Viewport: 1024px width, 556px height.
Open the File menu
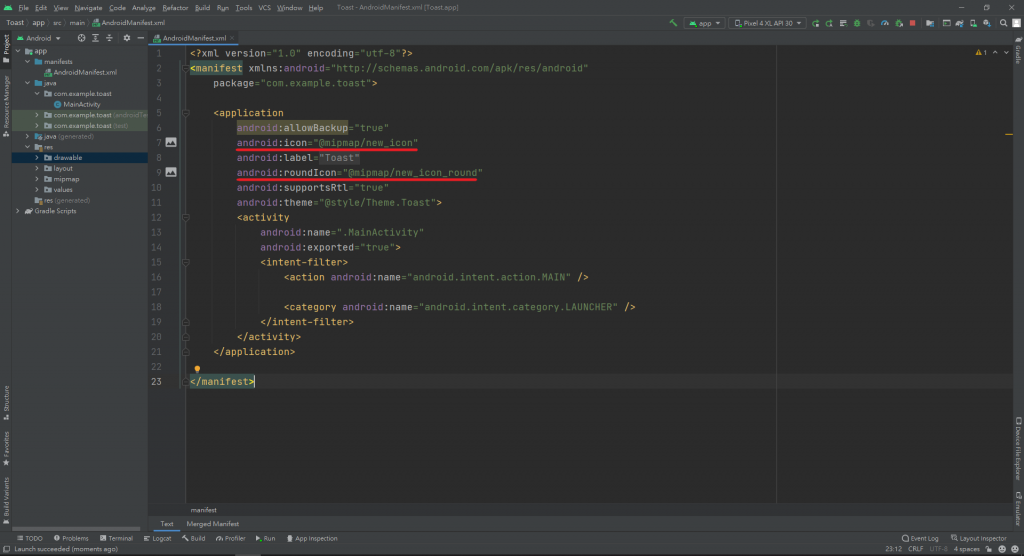[x=24, y=8]
